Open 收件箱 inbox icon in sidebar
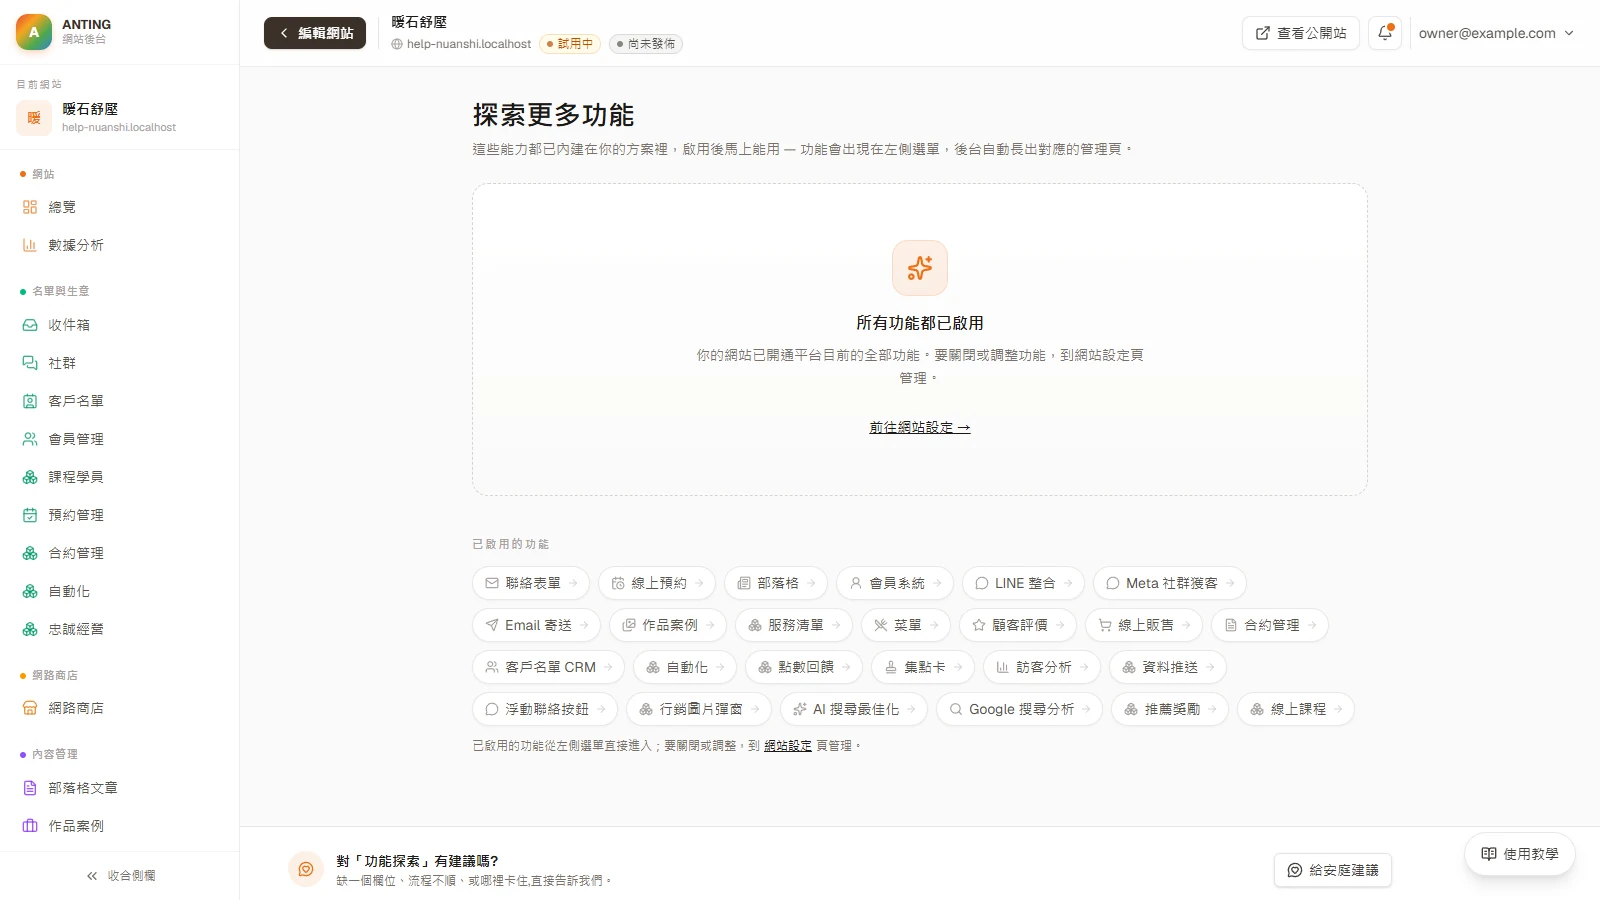The width and height of the screenshot is (1600, 900). [30, 325]
